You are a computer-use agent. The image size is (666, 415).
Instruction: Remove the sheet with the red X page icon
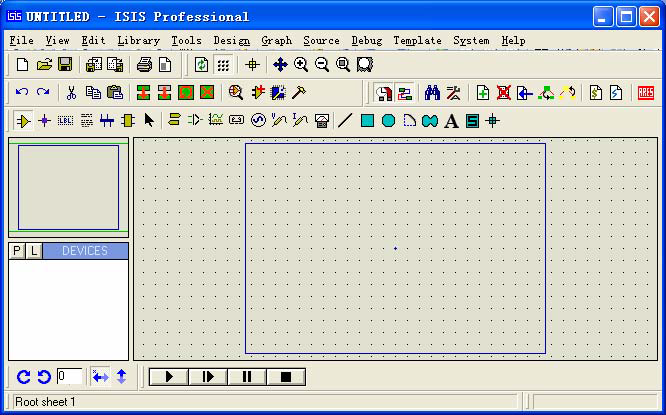click(504, 93)
